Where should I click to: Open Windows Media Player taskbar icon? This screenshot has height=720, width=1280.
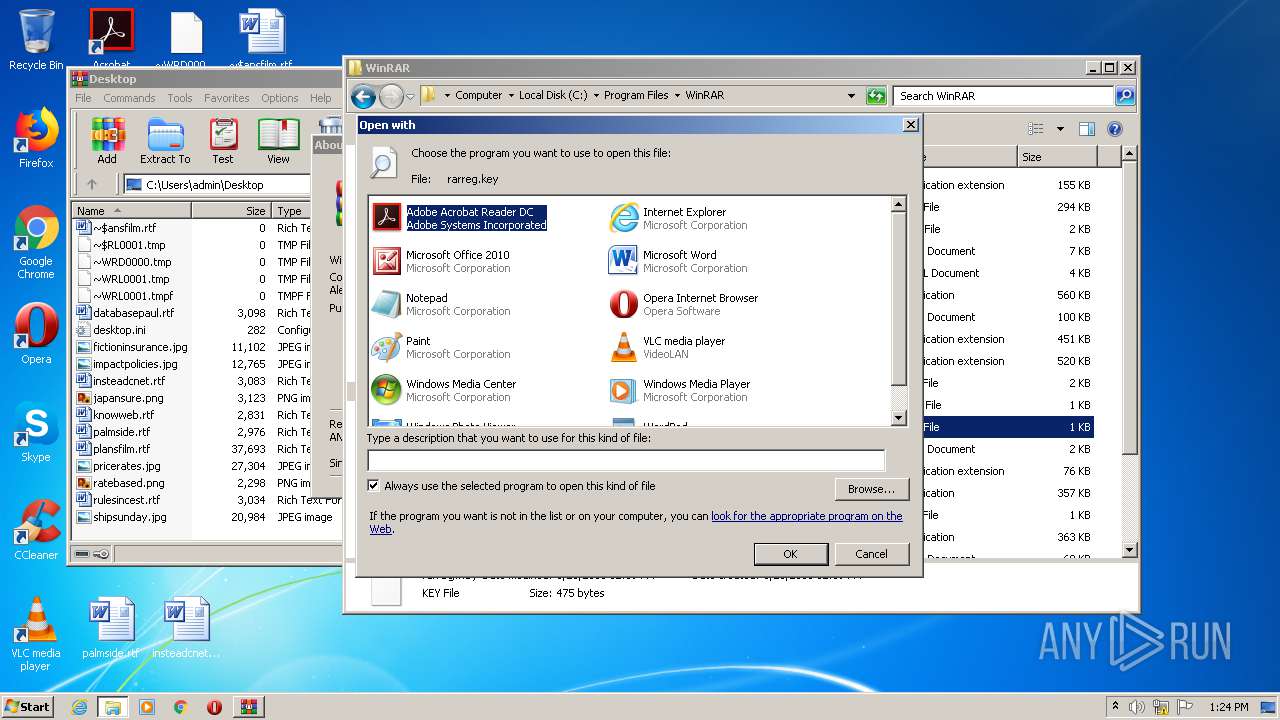147,707
